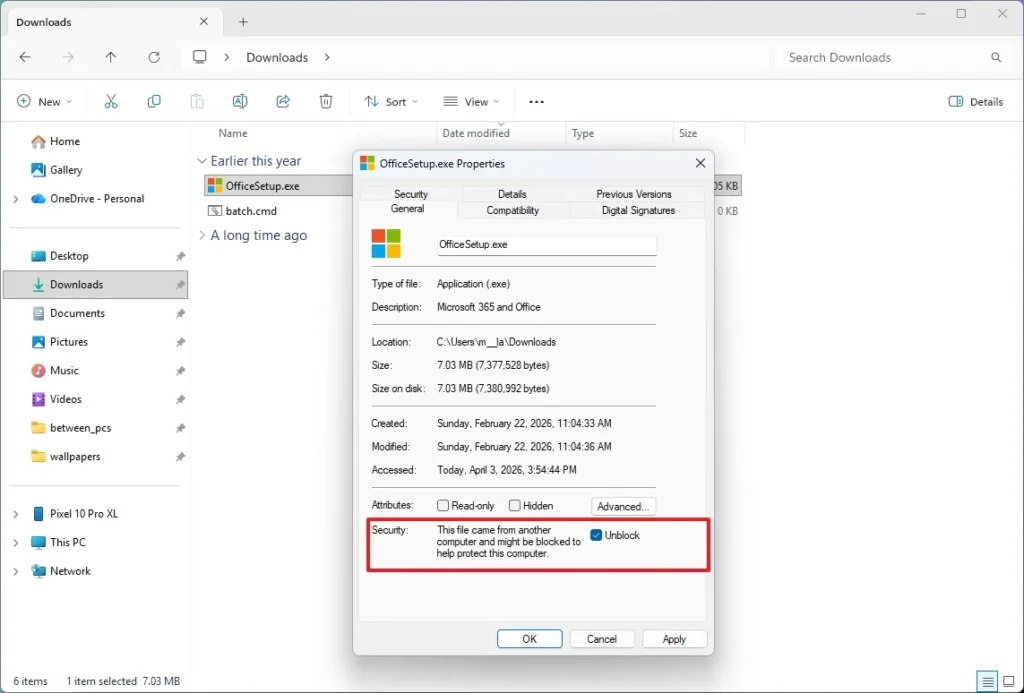Apply the property changes

click(674, 638)
